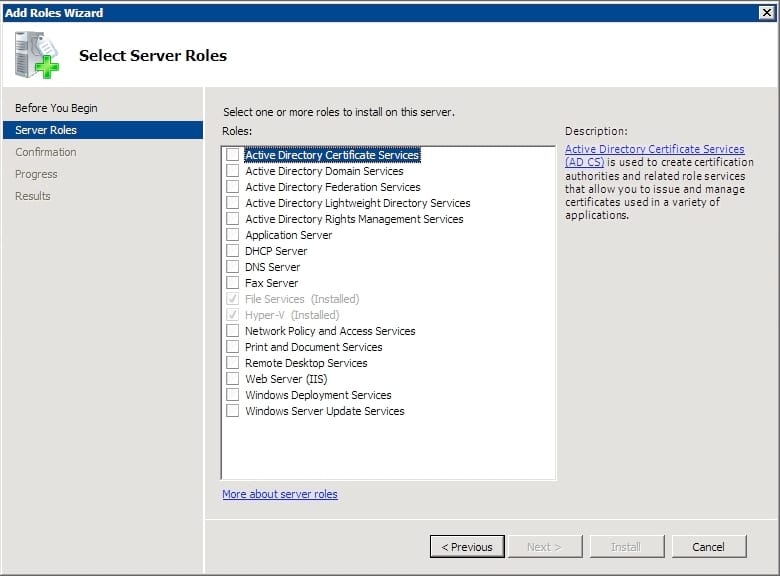
Task: Check the DNS Server role
Action: coord(232,267)
